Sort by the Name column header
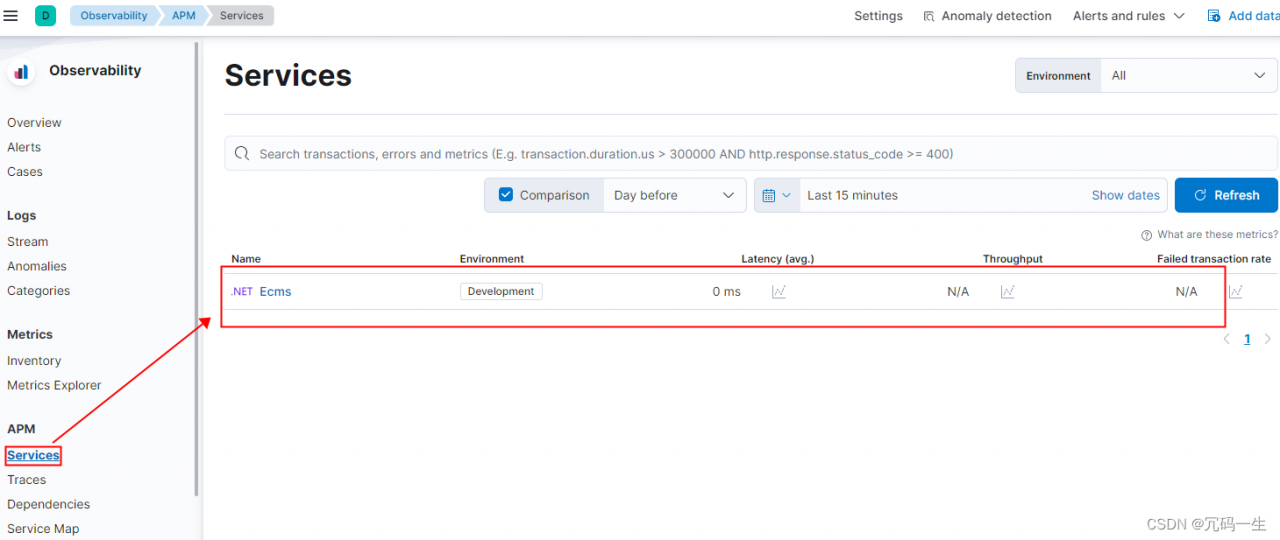The image size is (1280, 540). 246,259
